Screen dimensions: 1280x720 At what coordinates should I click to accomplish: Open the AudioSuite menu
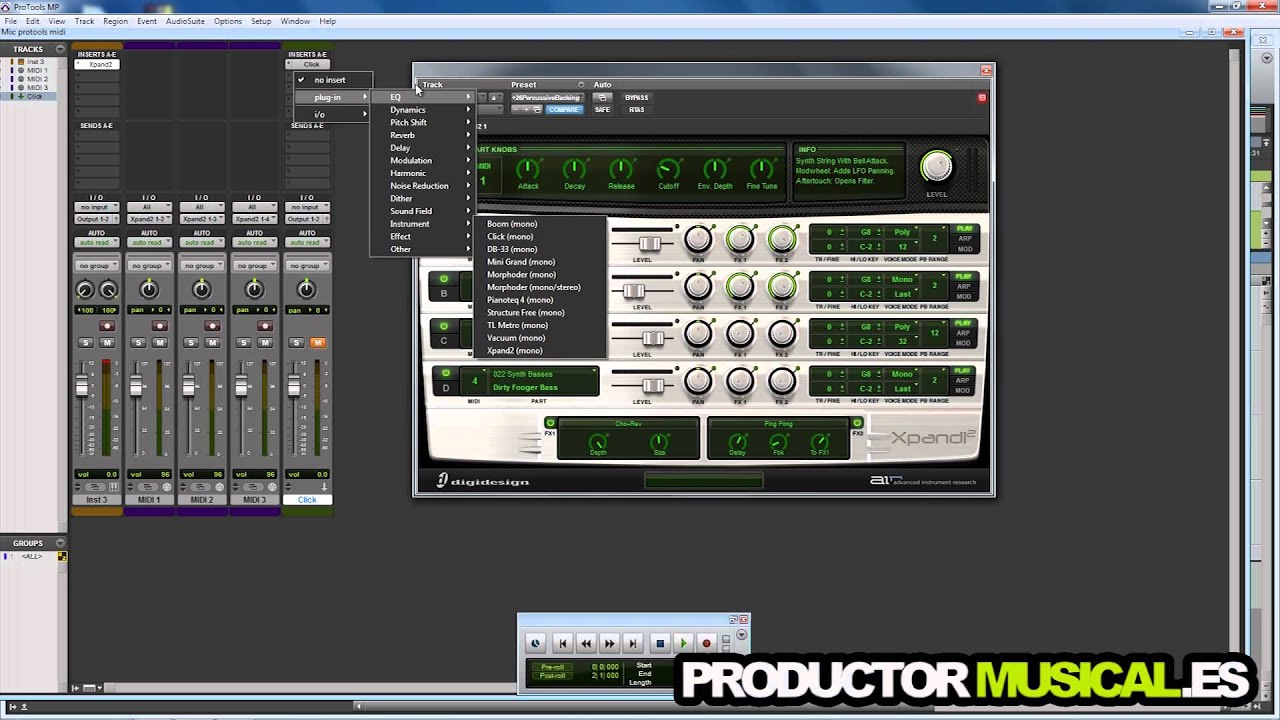pos(185,21)
